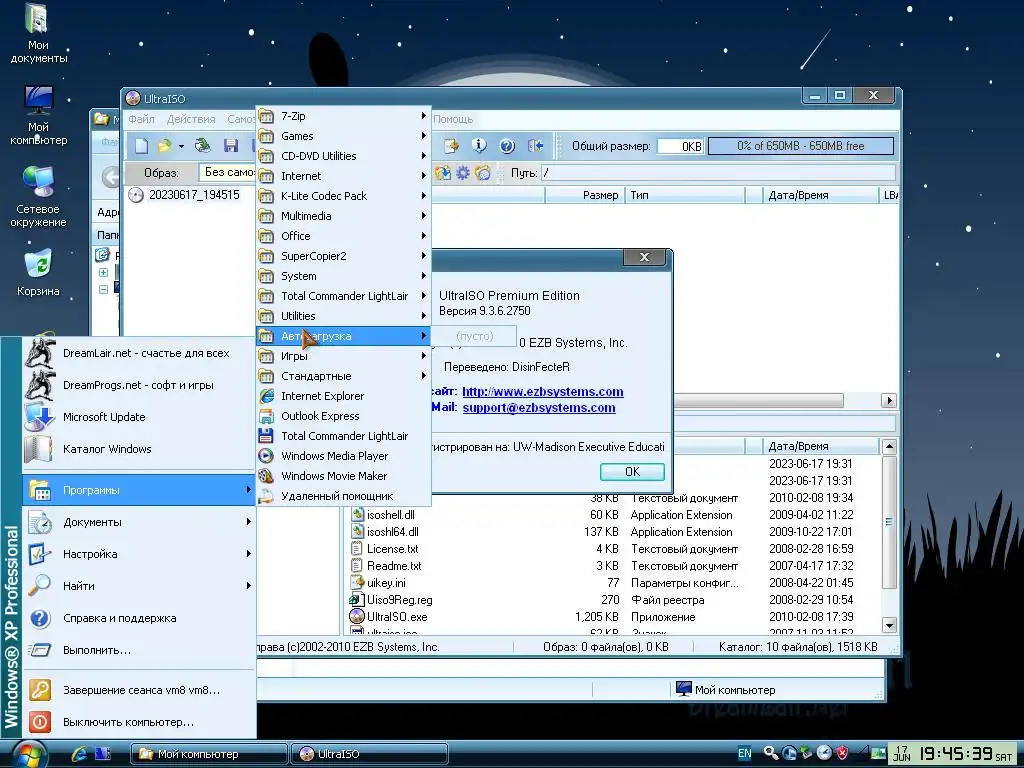Viewport: 1024px width, 768px height.
Task: Open the System folder in Programs menu
Action: (343, 276)
